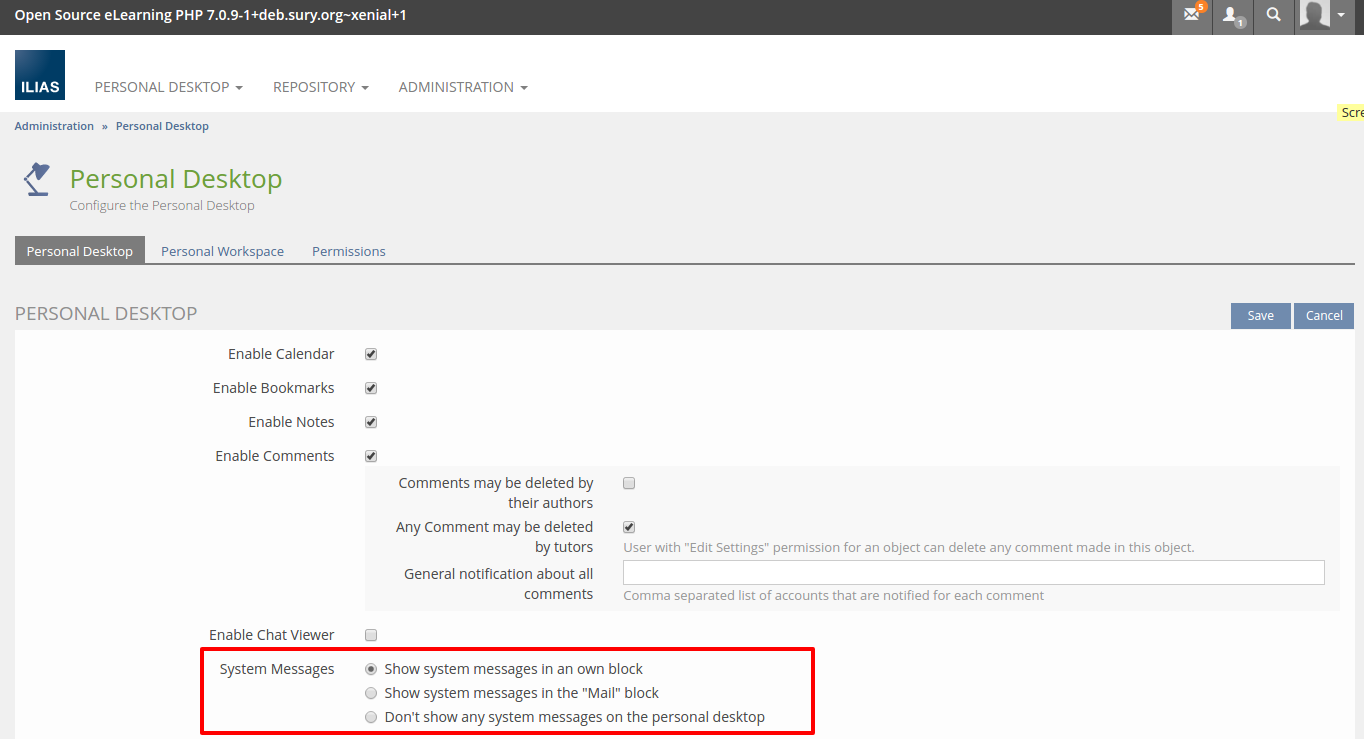Click the contacts user icon in header
The image size is (1364, 739).
click(x=1232, y=16)
